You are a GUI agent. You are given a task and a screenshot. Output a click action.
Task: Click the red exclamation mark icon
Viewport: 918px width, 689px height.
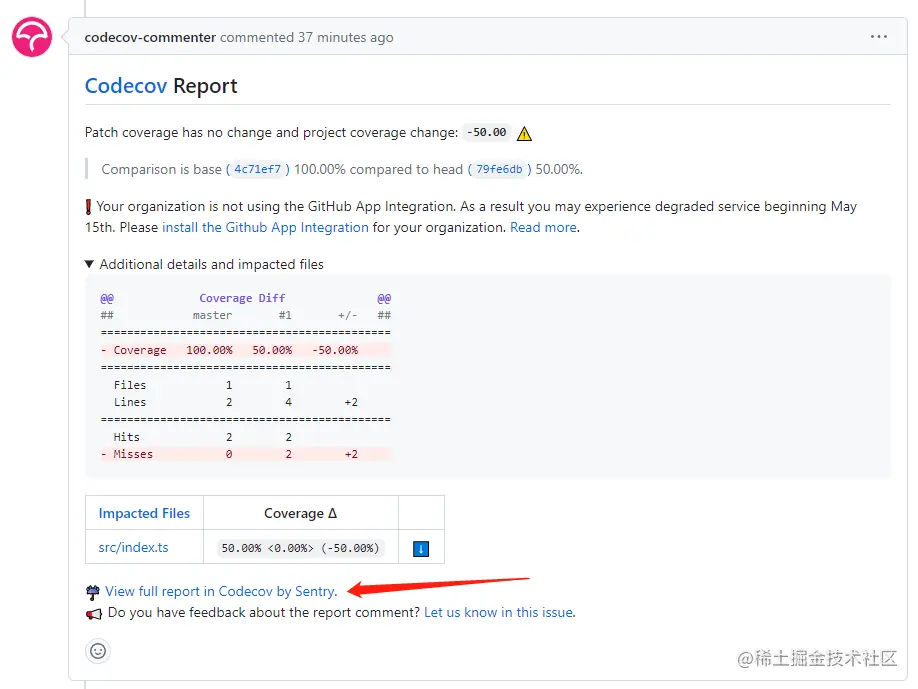click(88, 207)
